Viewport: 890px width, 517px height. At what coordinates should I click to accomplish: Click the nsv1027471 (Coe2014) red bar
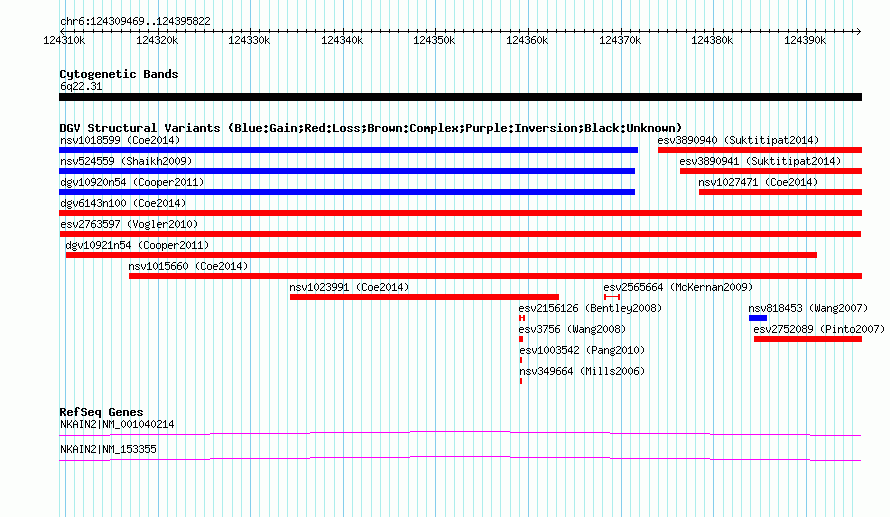point(780,192)
